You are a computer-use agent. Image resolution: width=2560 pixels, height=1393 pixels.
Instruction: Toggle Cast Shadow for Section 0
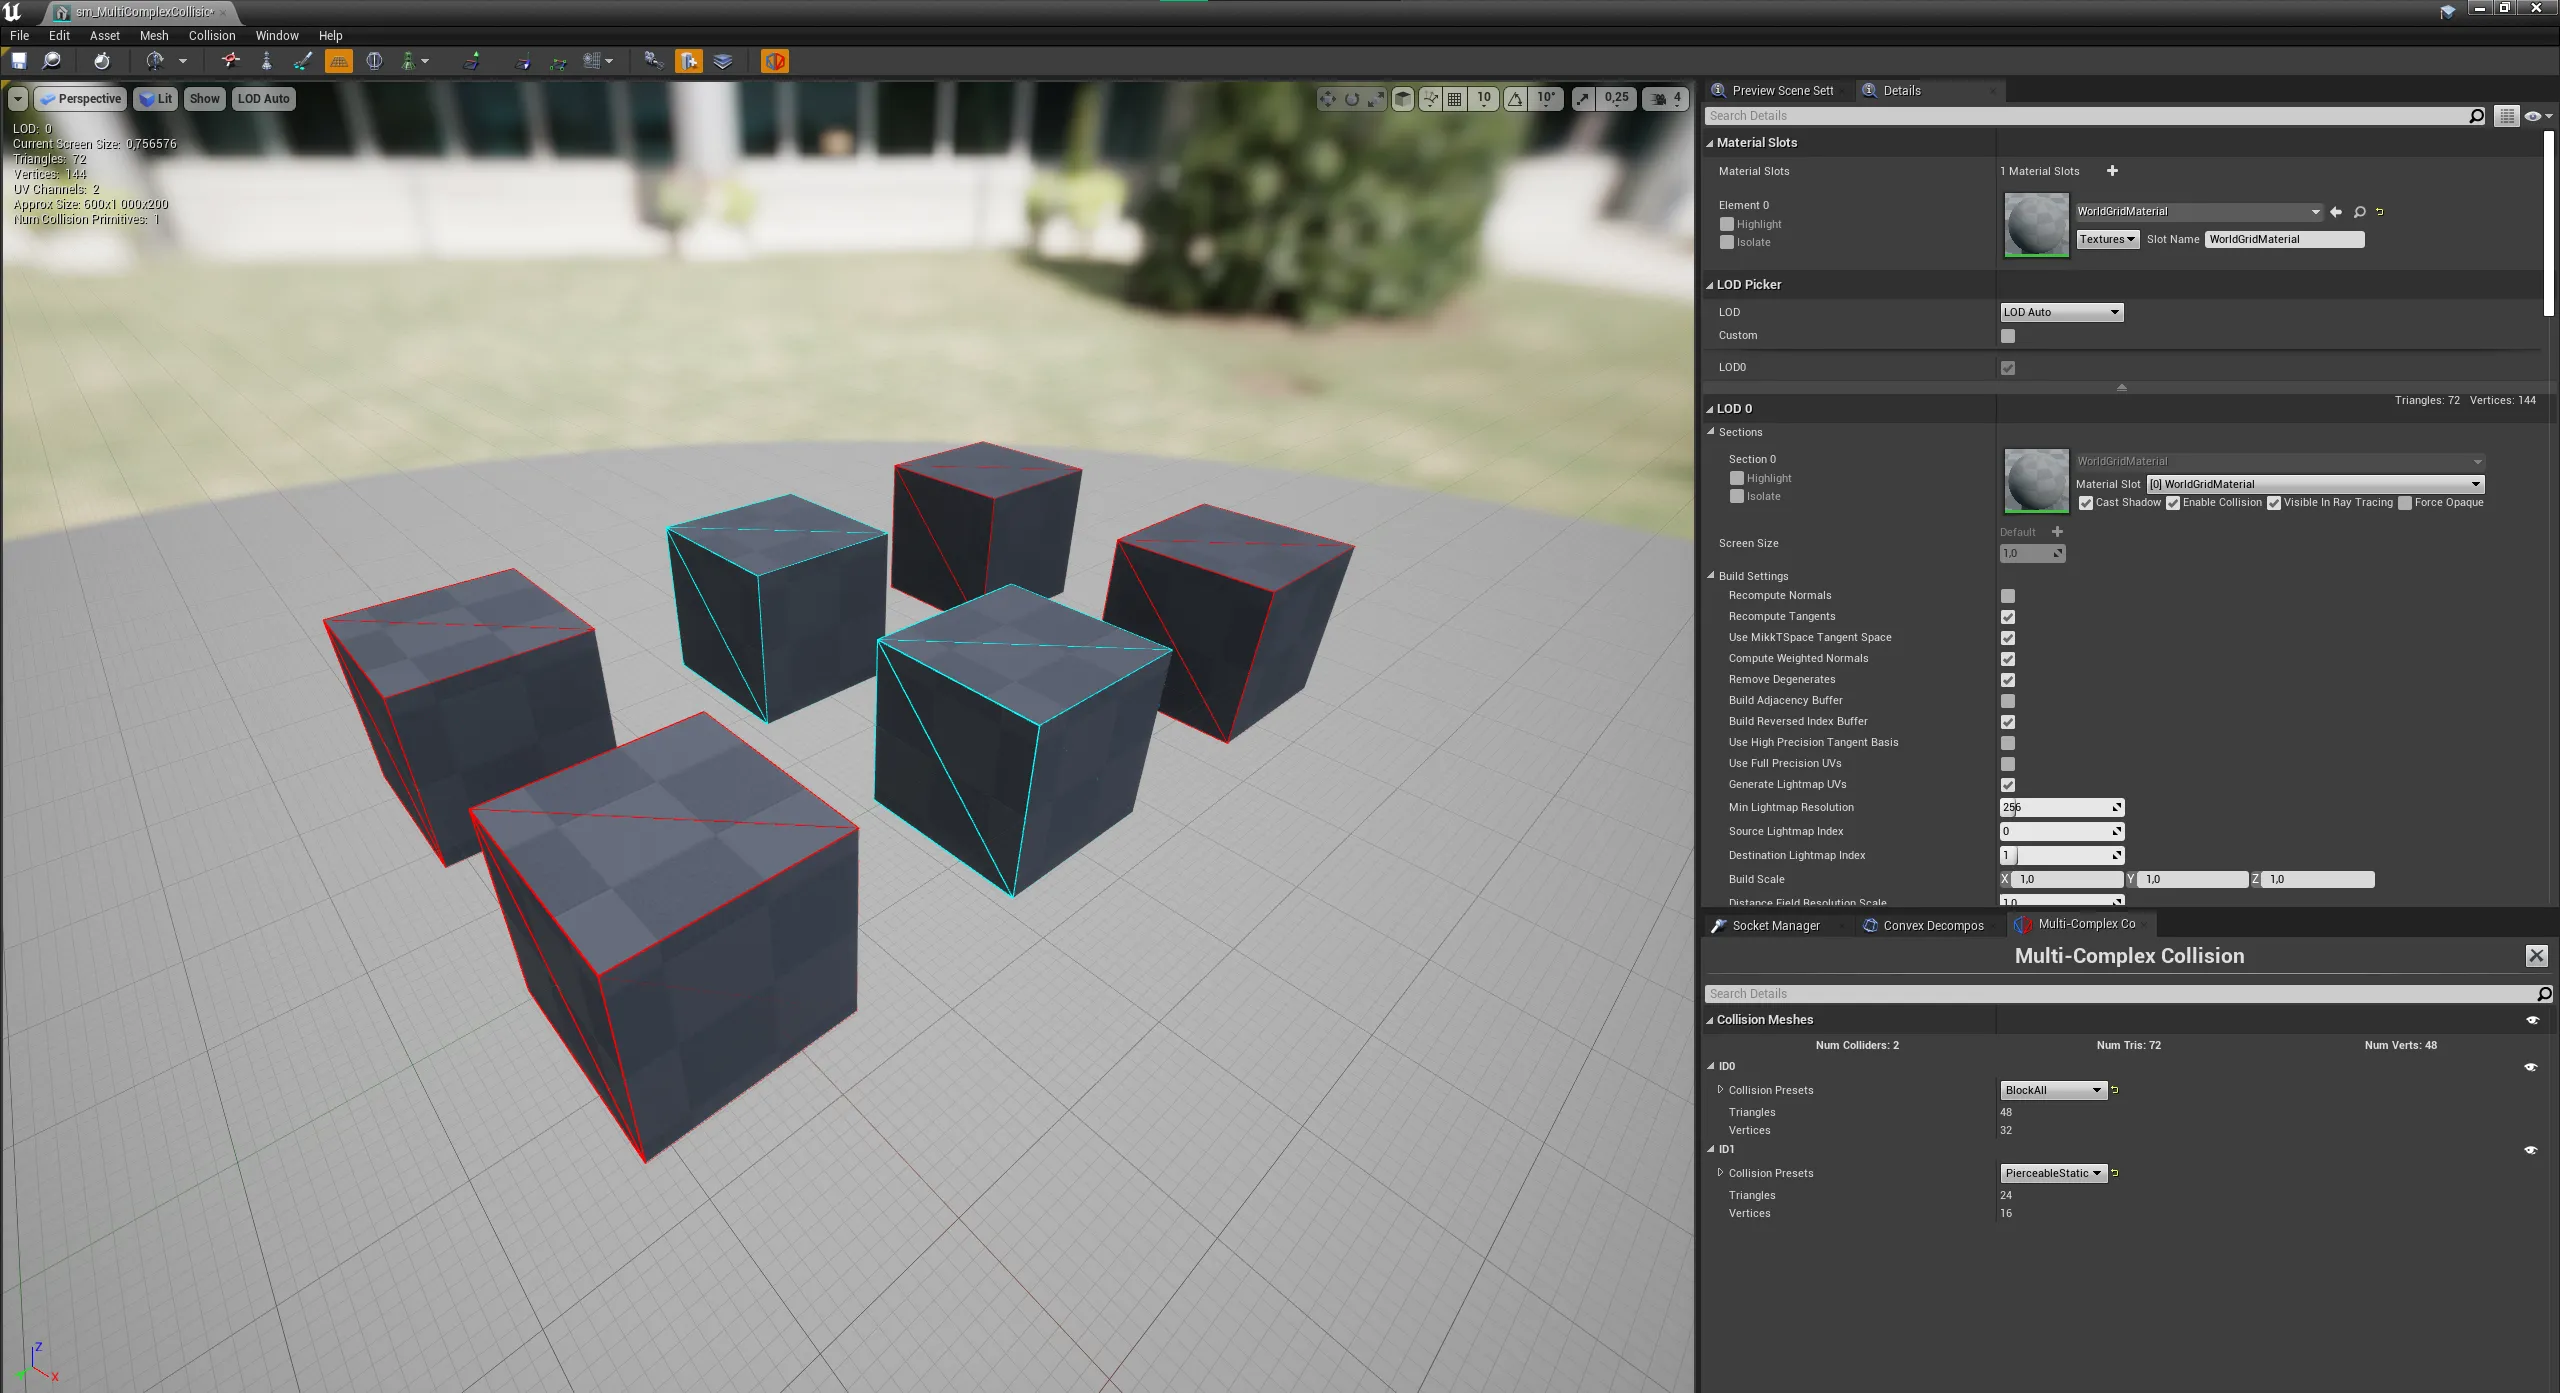[2086, 503]
